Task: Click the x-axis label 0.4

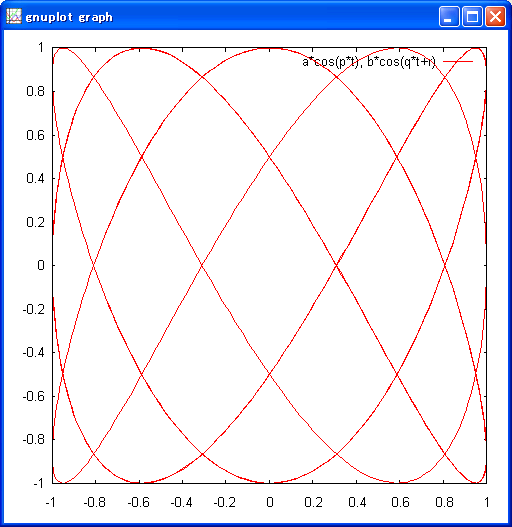Action: click(x=357, y=502)
